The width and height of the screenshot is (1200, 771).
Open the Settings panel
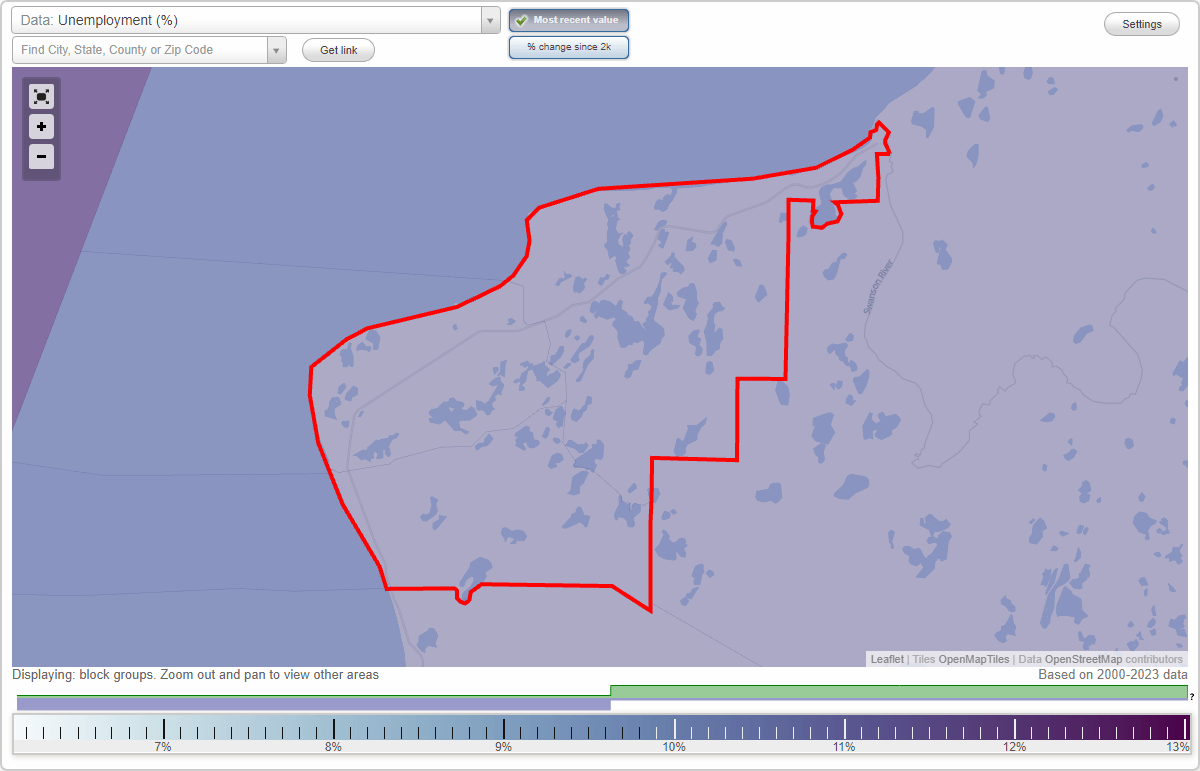click(x=1141, y=23)
